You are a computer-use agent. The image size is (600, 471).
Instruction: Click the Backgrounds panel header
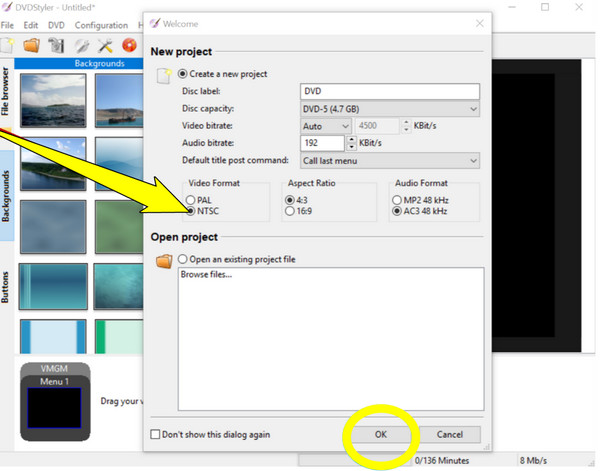point(79,64)
